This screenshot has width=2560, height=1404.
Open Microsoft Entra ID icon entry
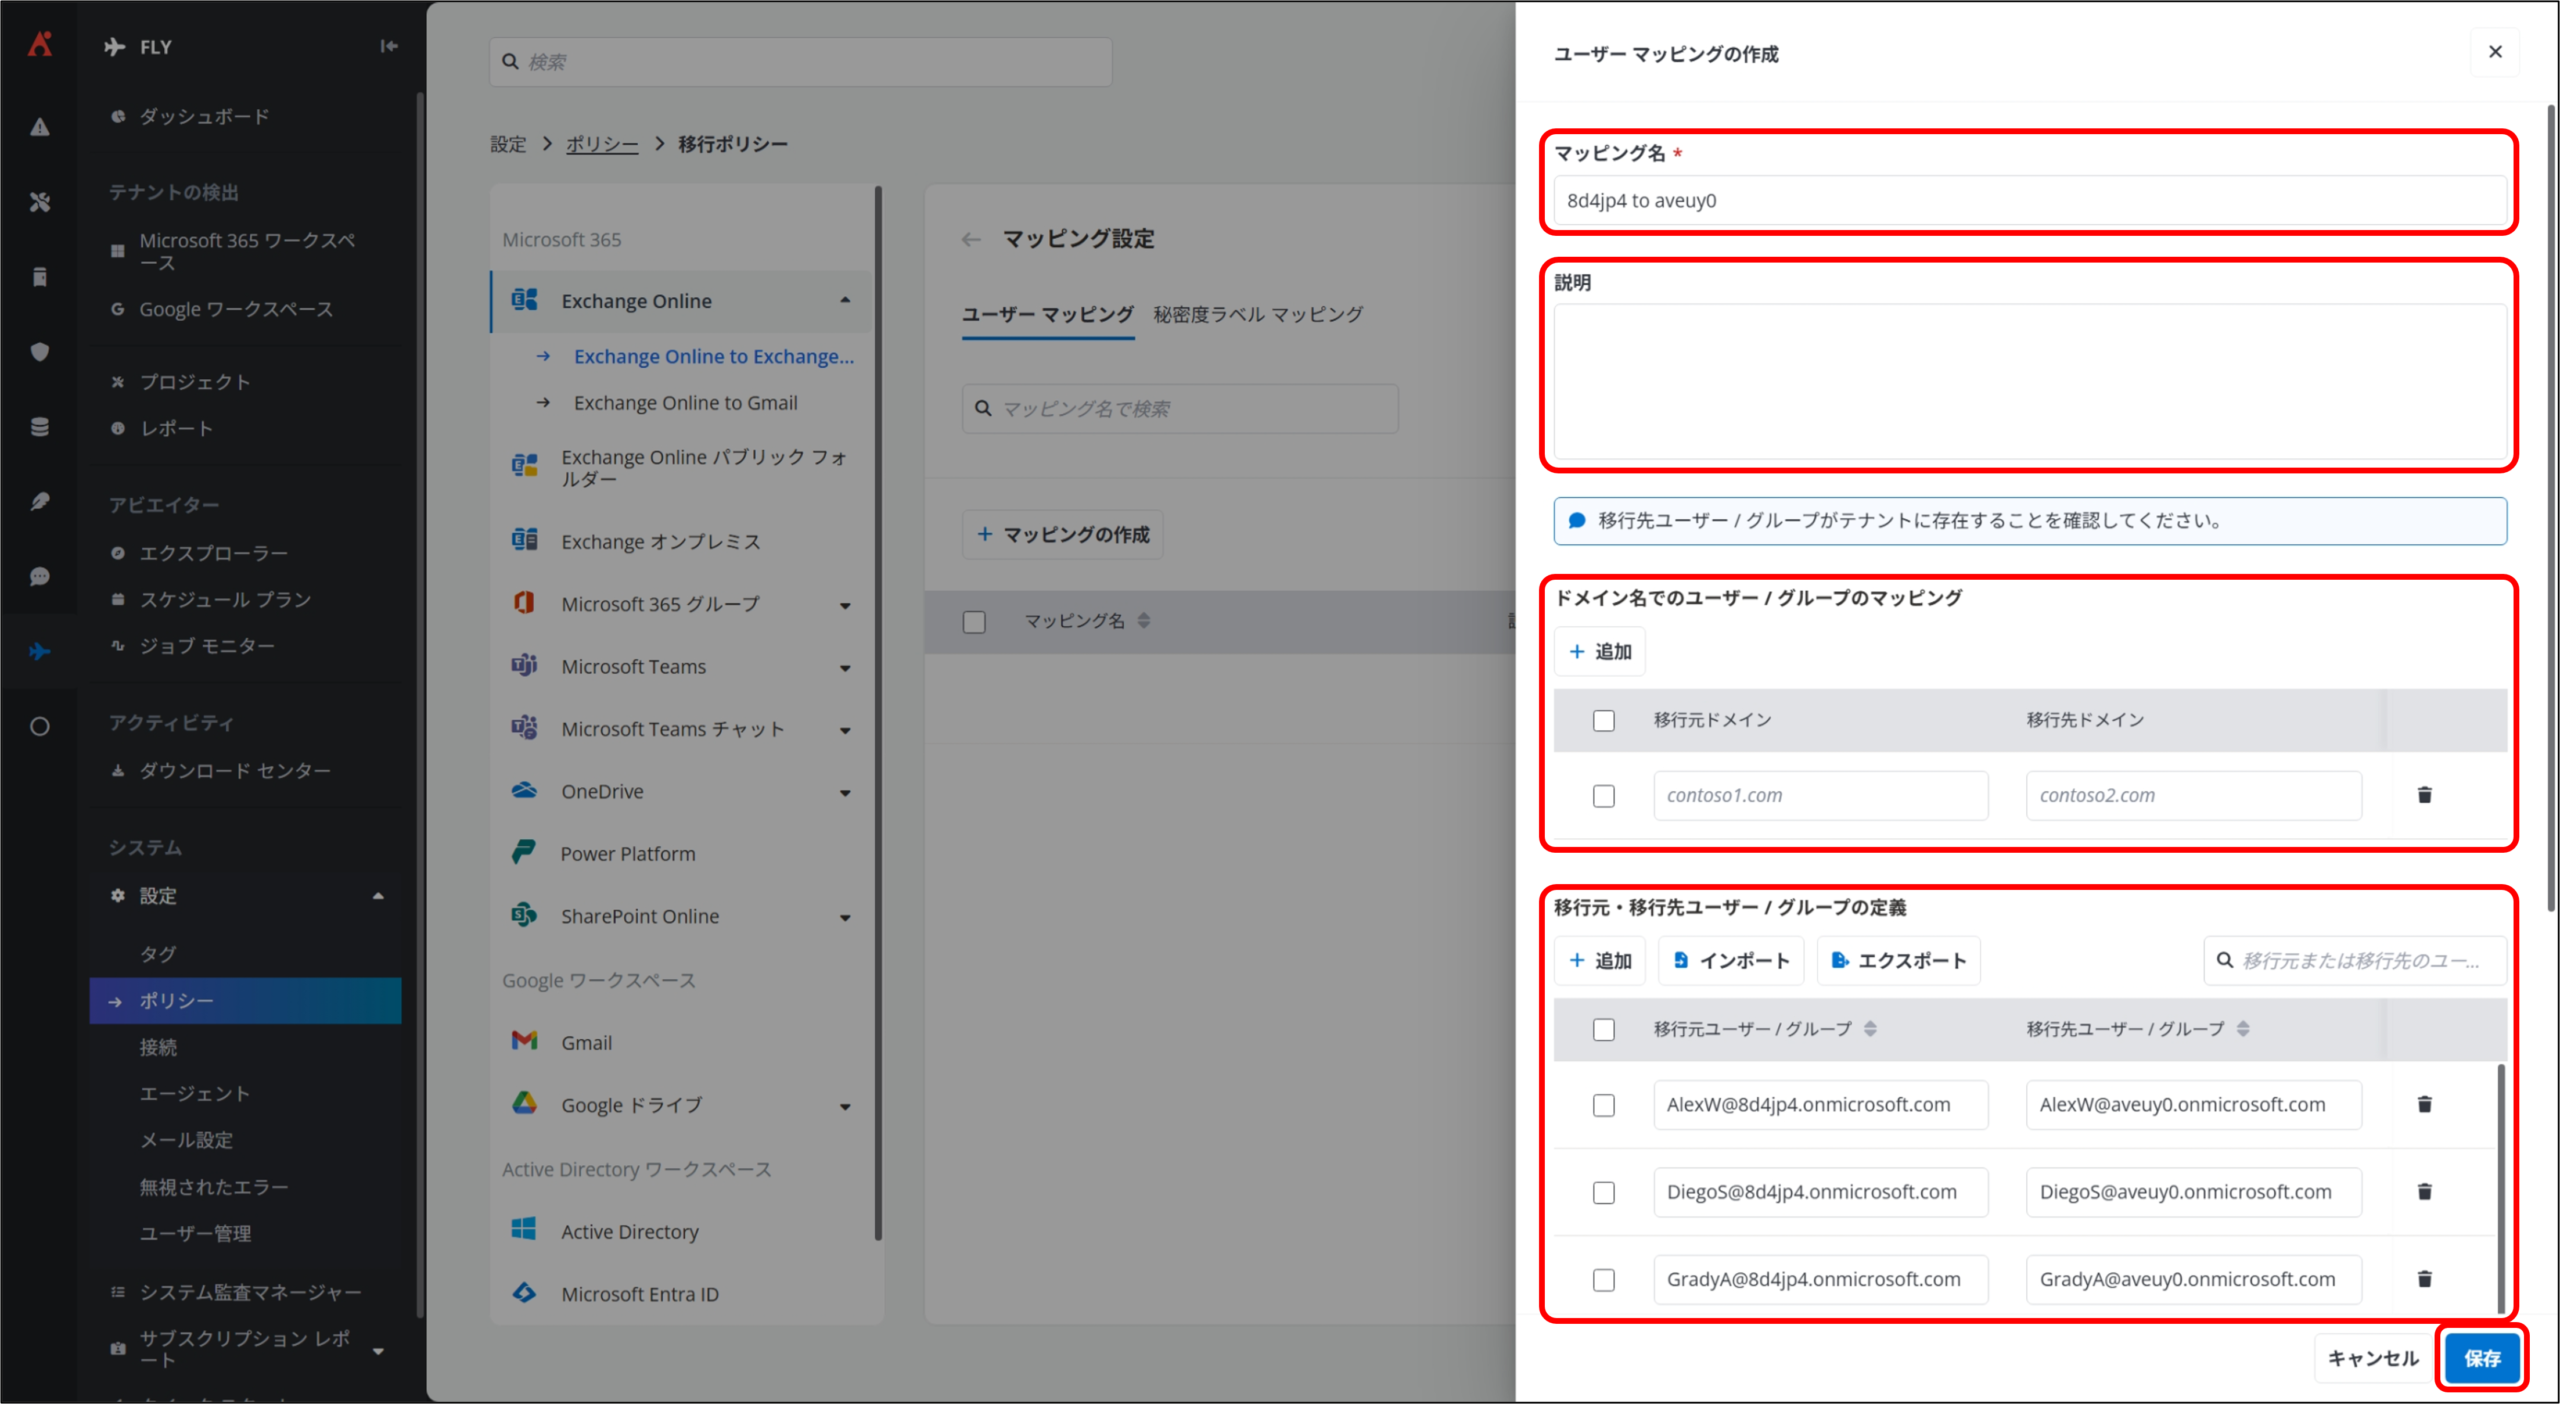click(524, 1293)
